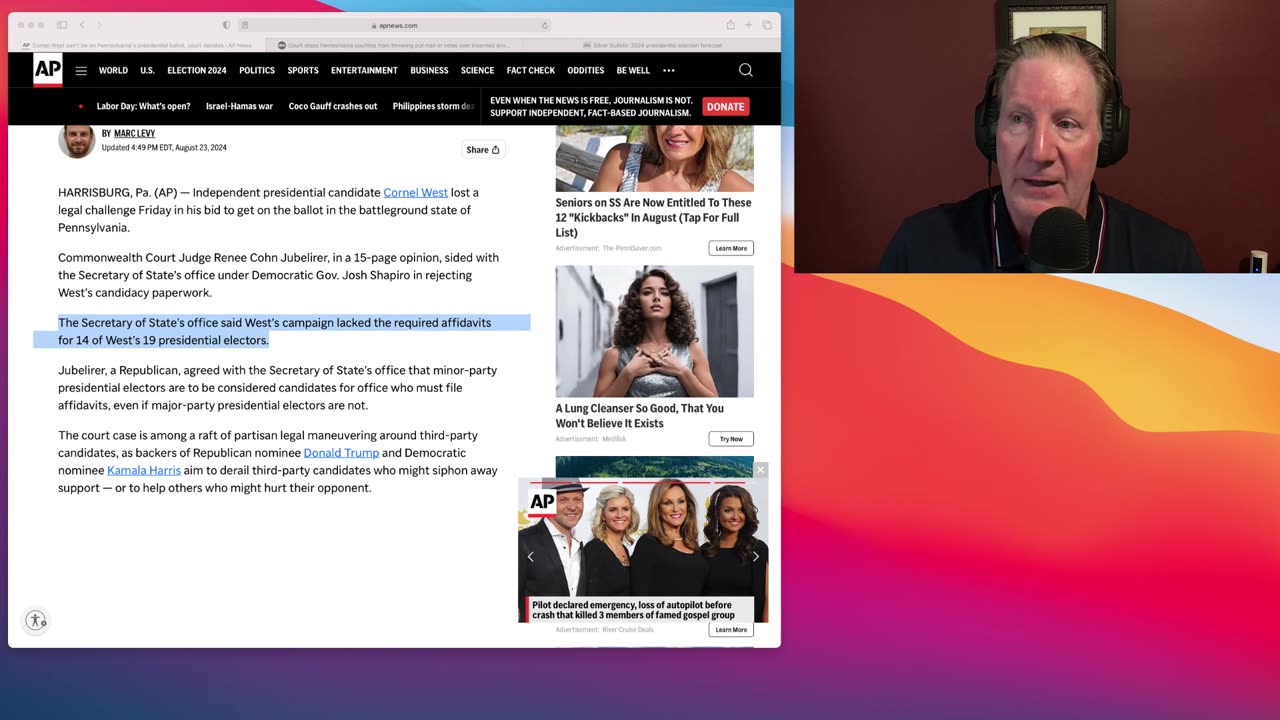Viewport: 1280px width, 720px height.
Task: Follow the Cornel West link
Action: click(x=415, y=192)
